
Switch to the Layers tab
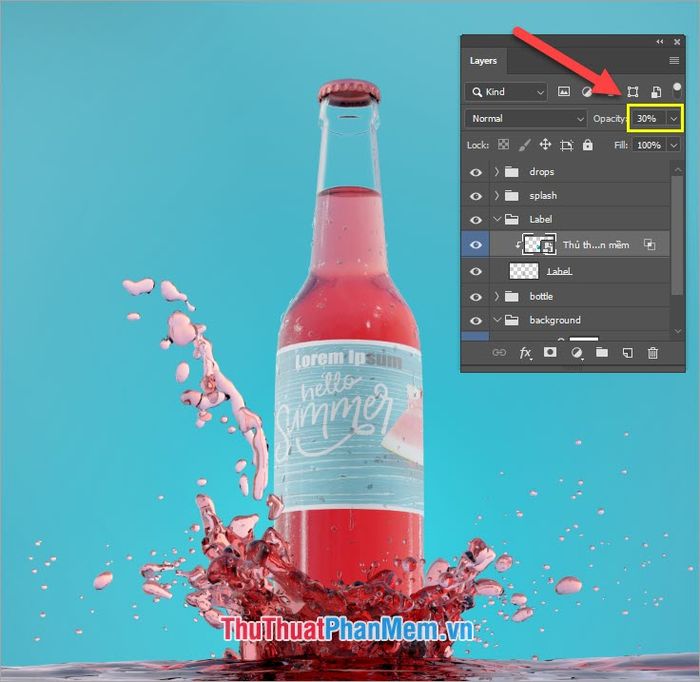coord(483,61)
